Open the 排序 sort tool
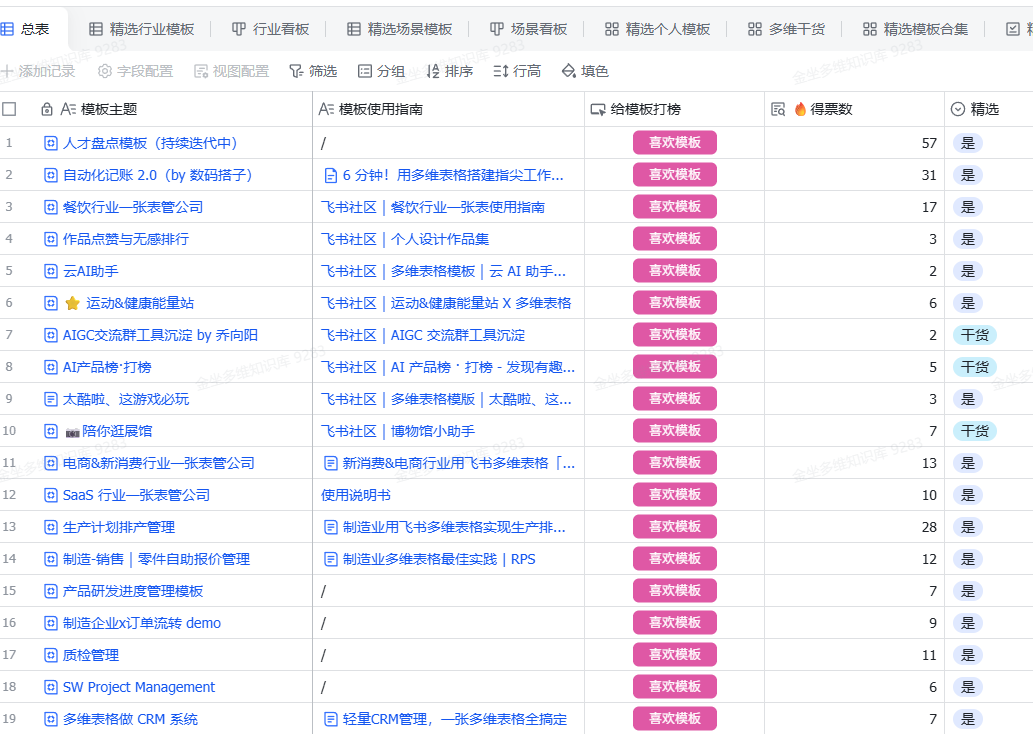1033x734 pixels. click(450, 71)
